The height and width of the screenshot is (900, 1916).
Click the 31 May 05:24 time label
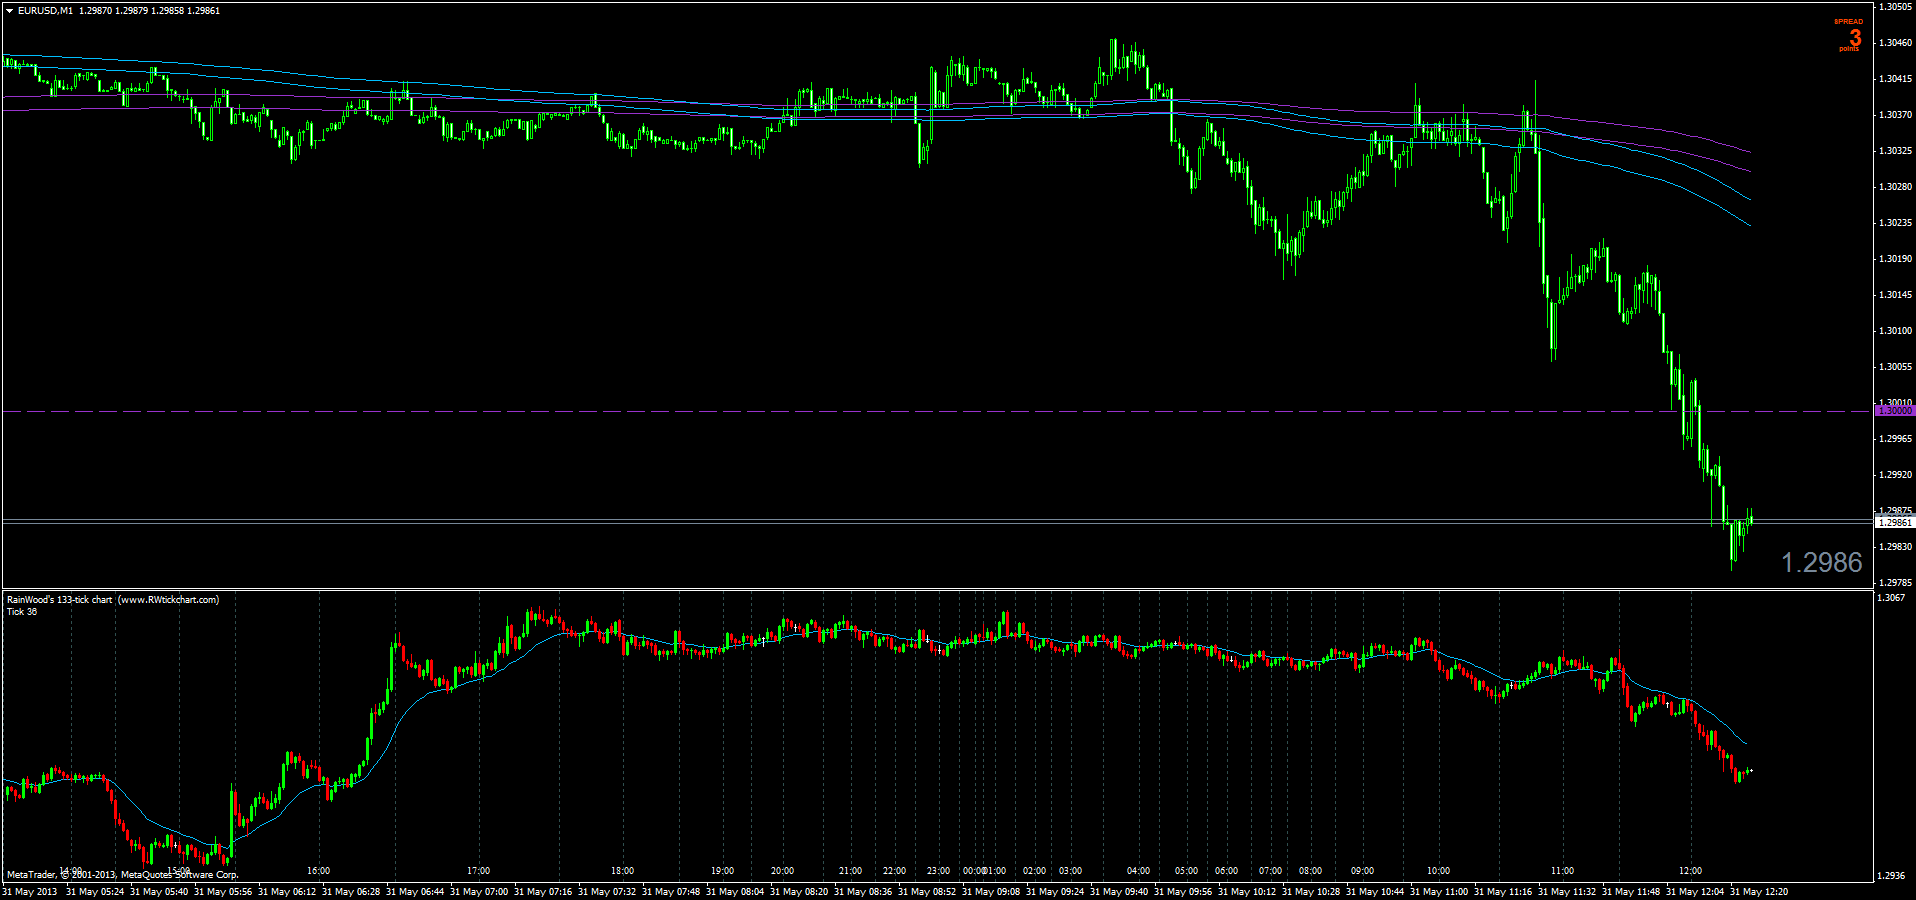(x=95, y=892)
